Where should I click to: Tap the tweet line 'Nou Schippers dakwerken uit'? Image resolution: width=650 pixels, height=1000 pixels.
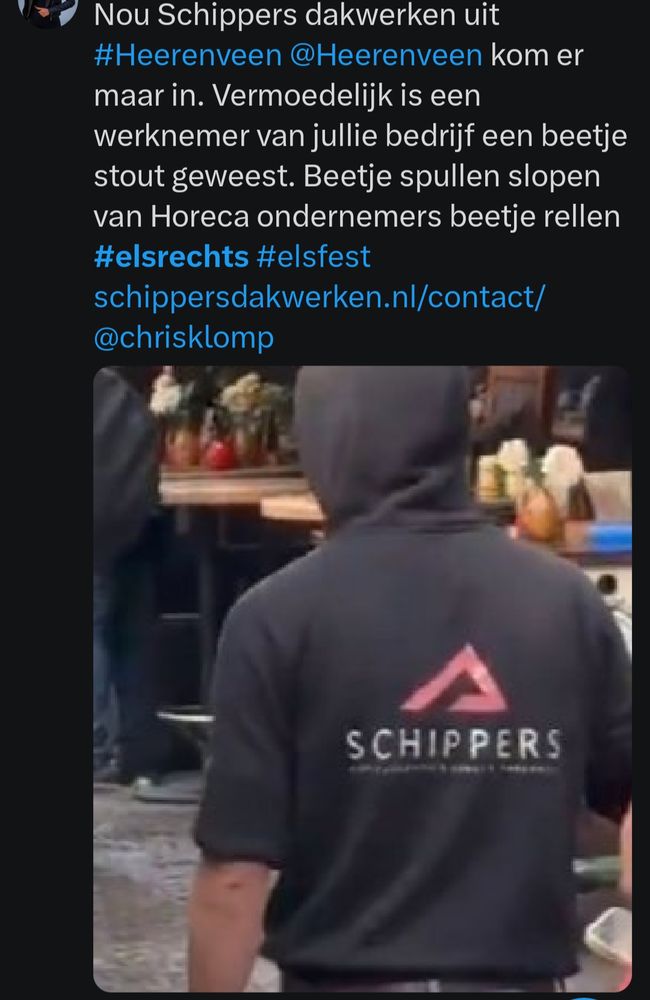[x=297, y=15]
